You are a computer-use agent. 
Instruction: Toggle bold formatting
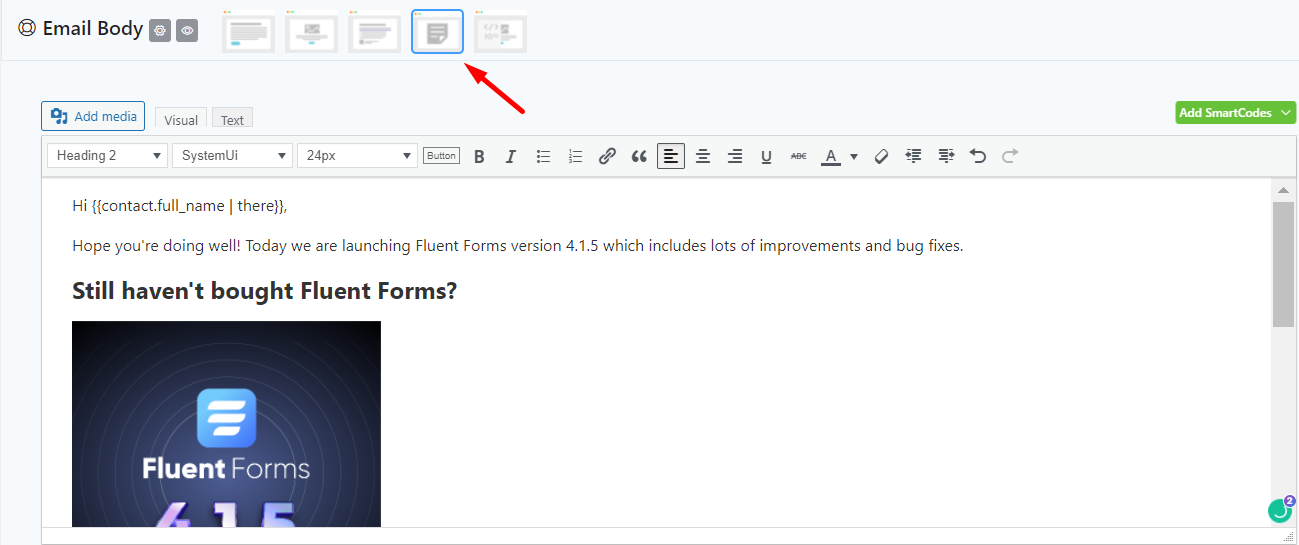(x=479, y=156)
